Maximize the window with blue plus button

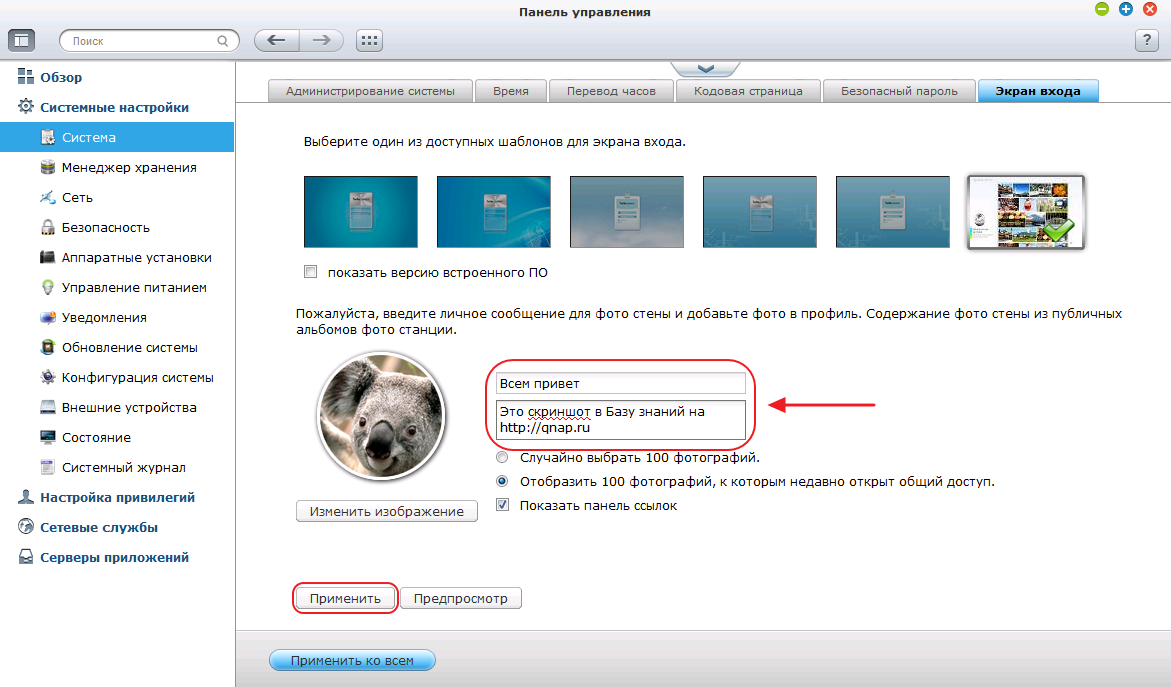click(1125, 9)
